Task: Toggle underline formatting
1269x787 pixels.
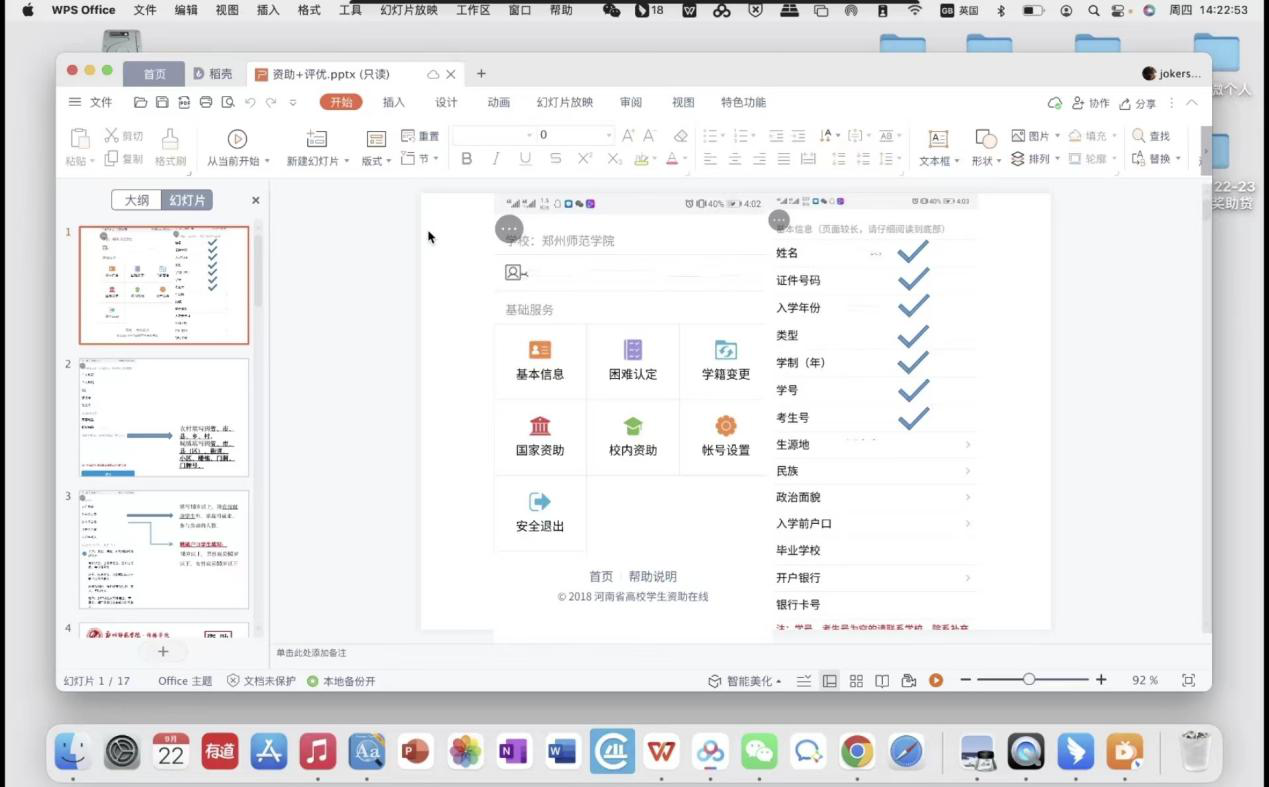Action: (524, 159)
